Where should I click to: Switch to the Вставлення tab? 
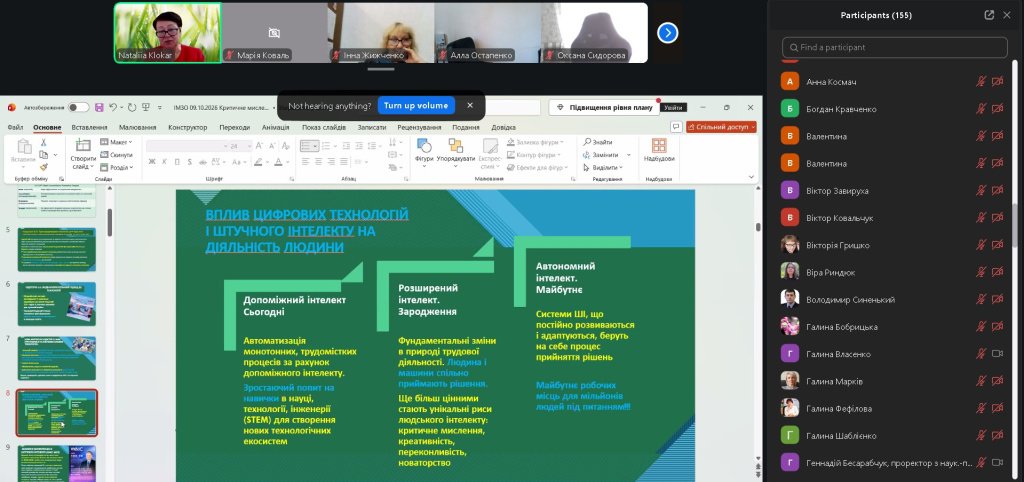(89, 127)
